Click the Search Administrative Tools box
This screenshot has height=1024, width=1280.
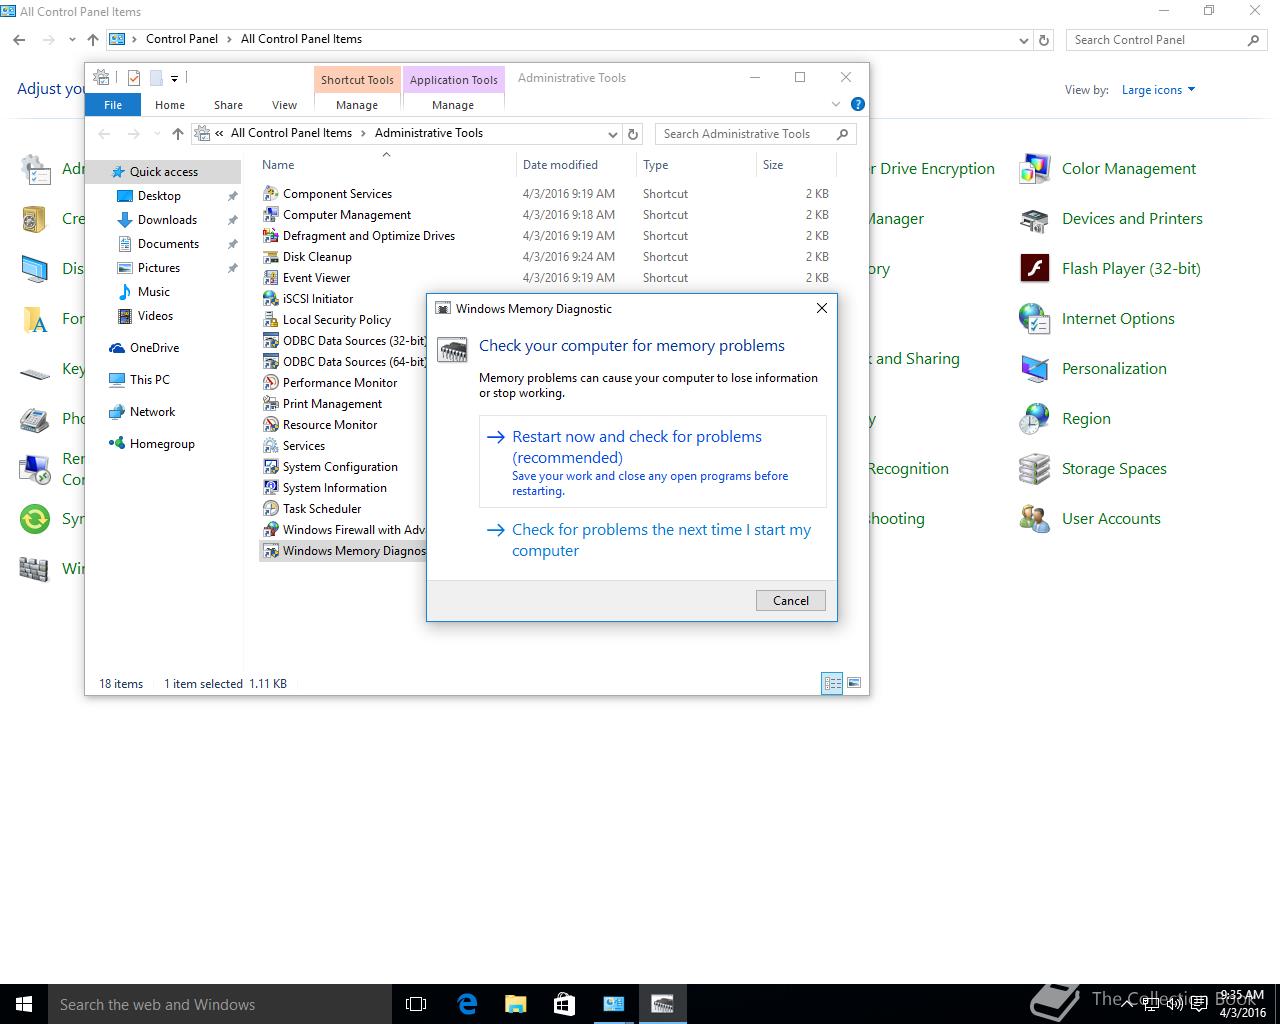pos(755,134)
